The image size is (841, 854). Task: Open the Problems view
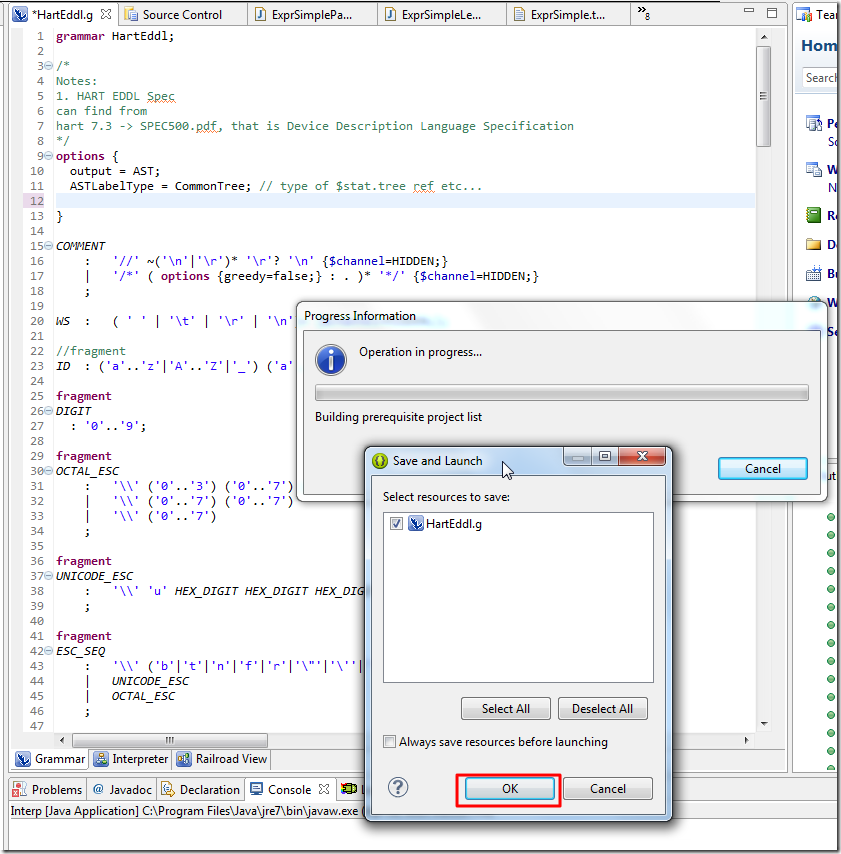(47, 789)
